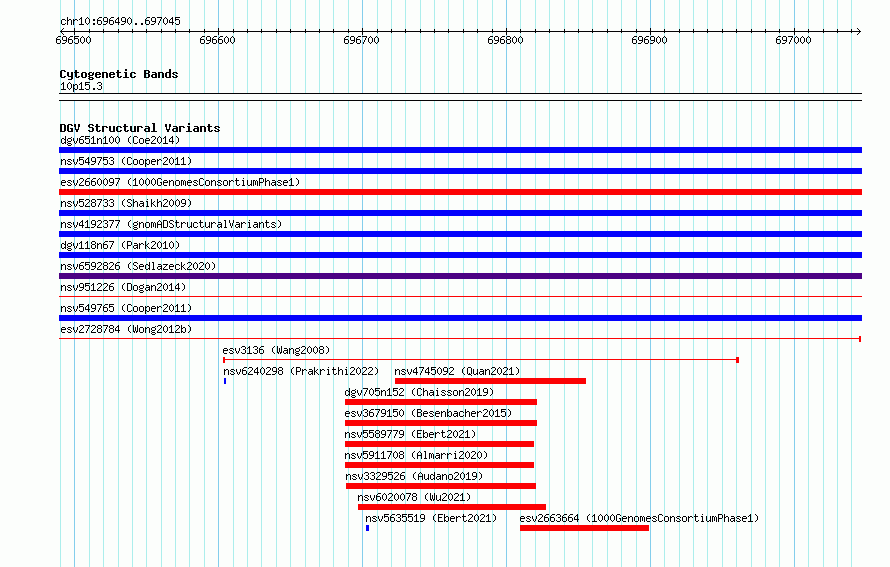Click the 10p15.3 cytogenetic band line
Image resolution: width=890 pixels, height=567 pixels.
pos(460,97)
